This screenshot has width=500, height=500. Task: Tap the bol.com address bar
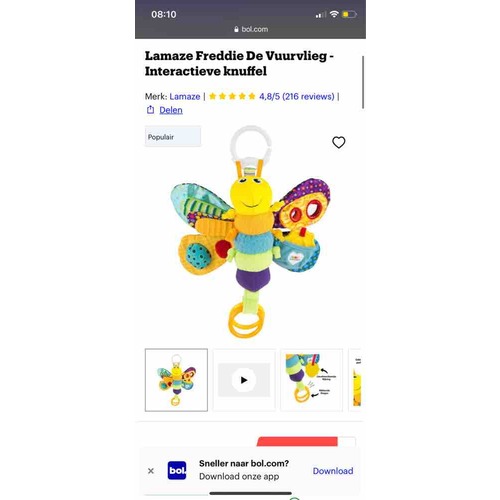click(x=250, y=29)
